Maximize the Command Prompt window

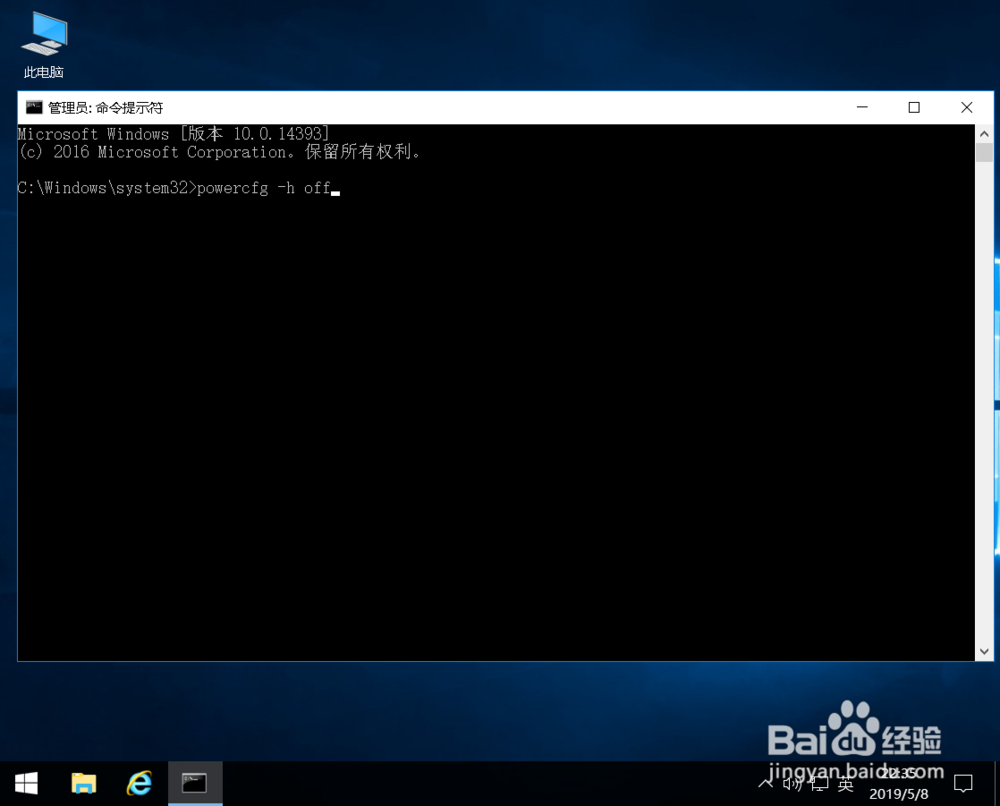point(914,107)
